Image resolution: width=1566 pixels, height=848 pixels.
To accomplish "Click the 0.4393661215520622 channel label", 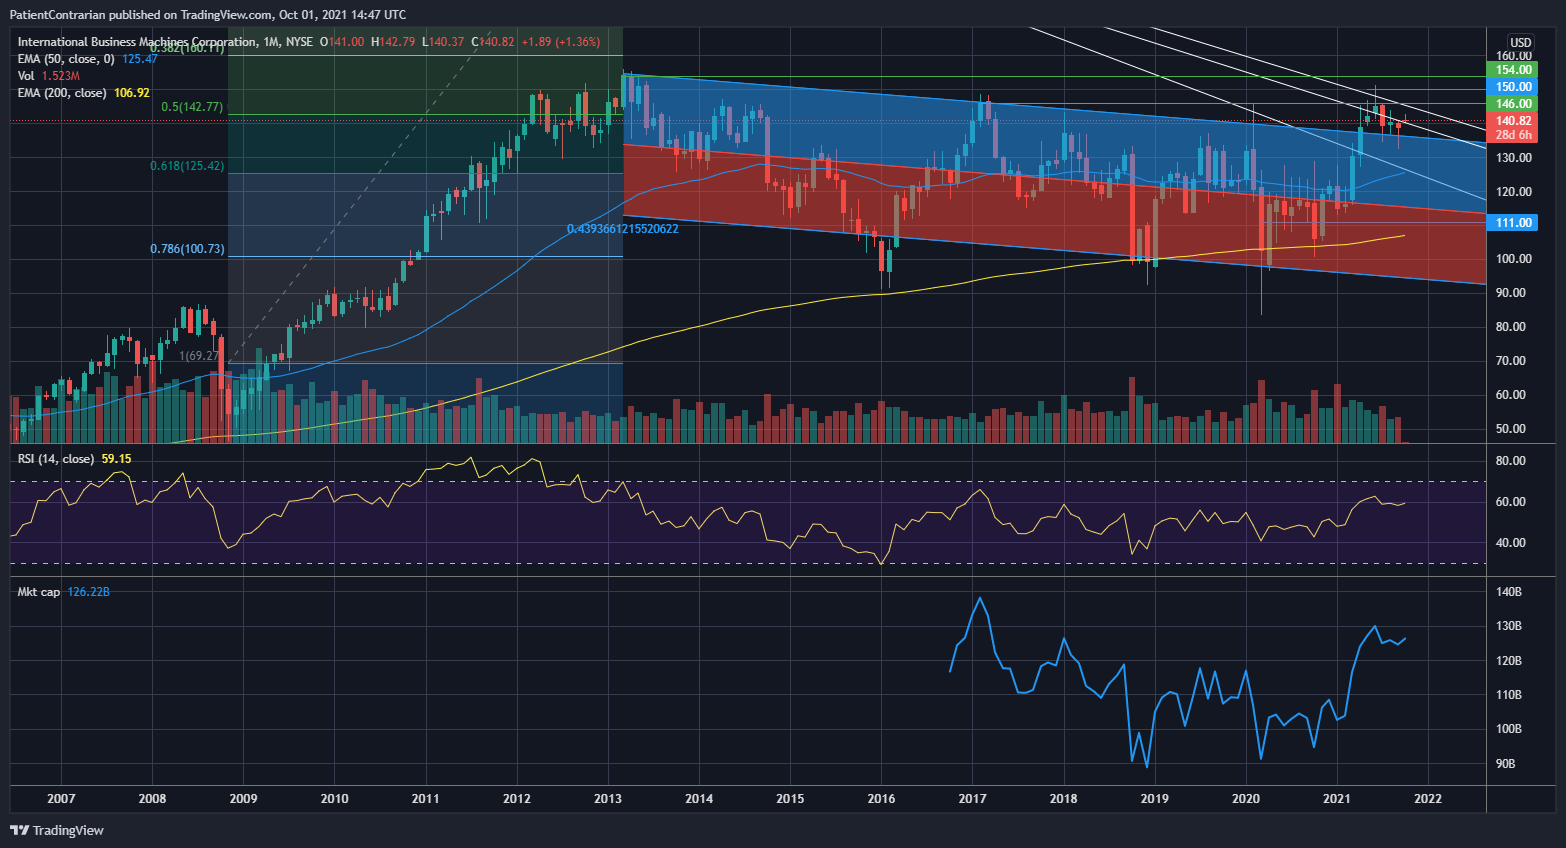I will 622,229.
